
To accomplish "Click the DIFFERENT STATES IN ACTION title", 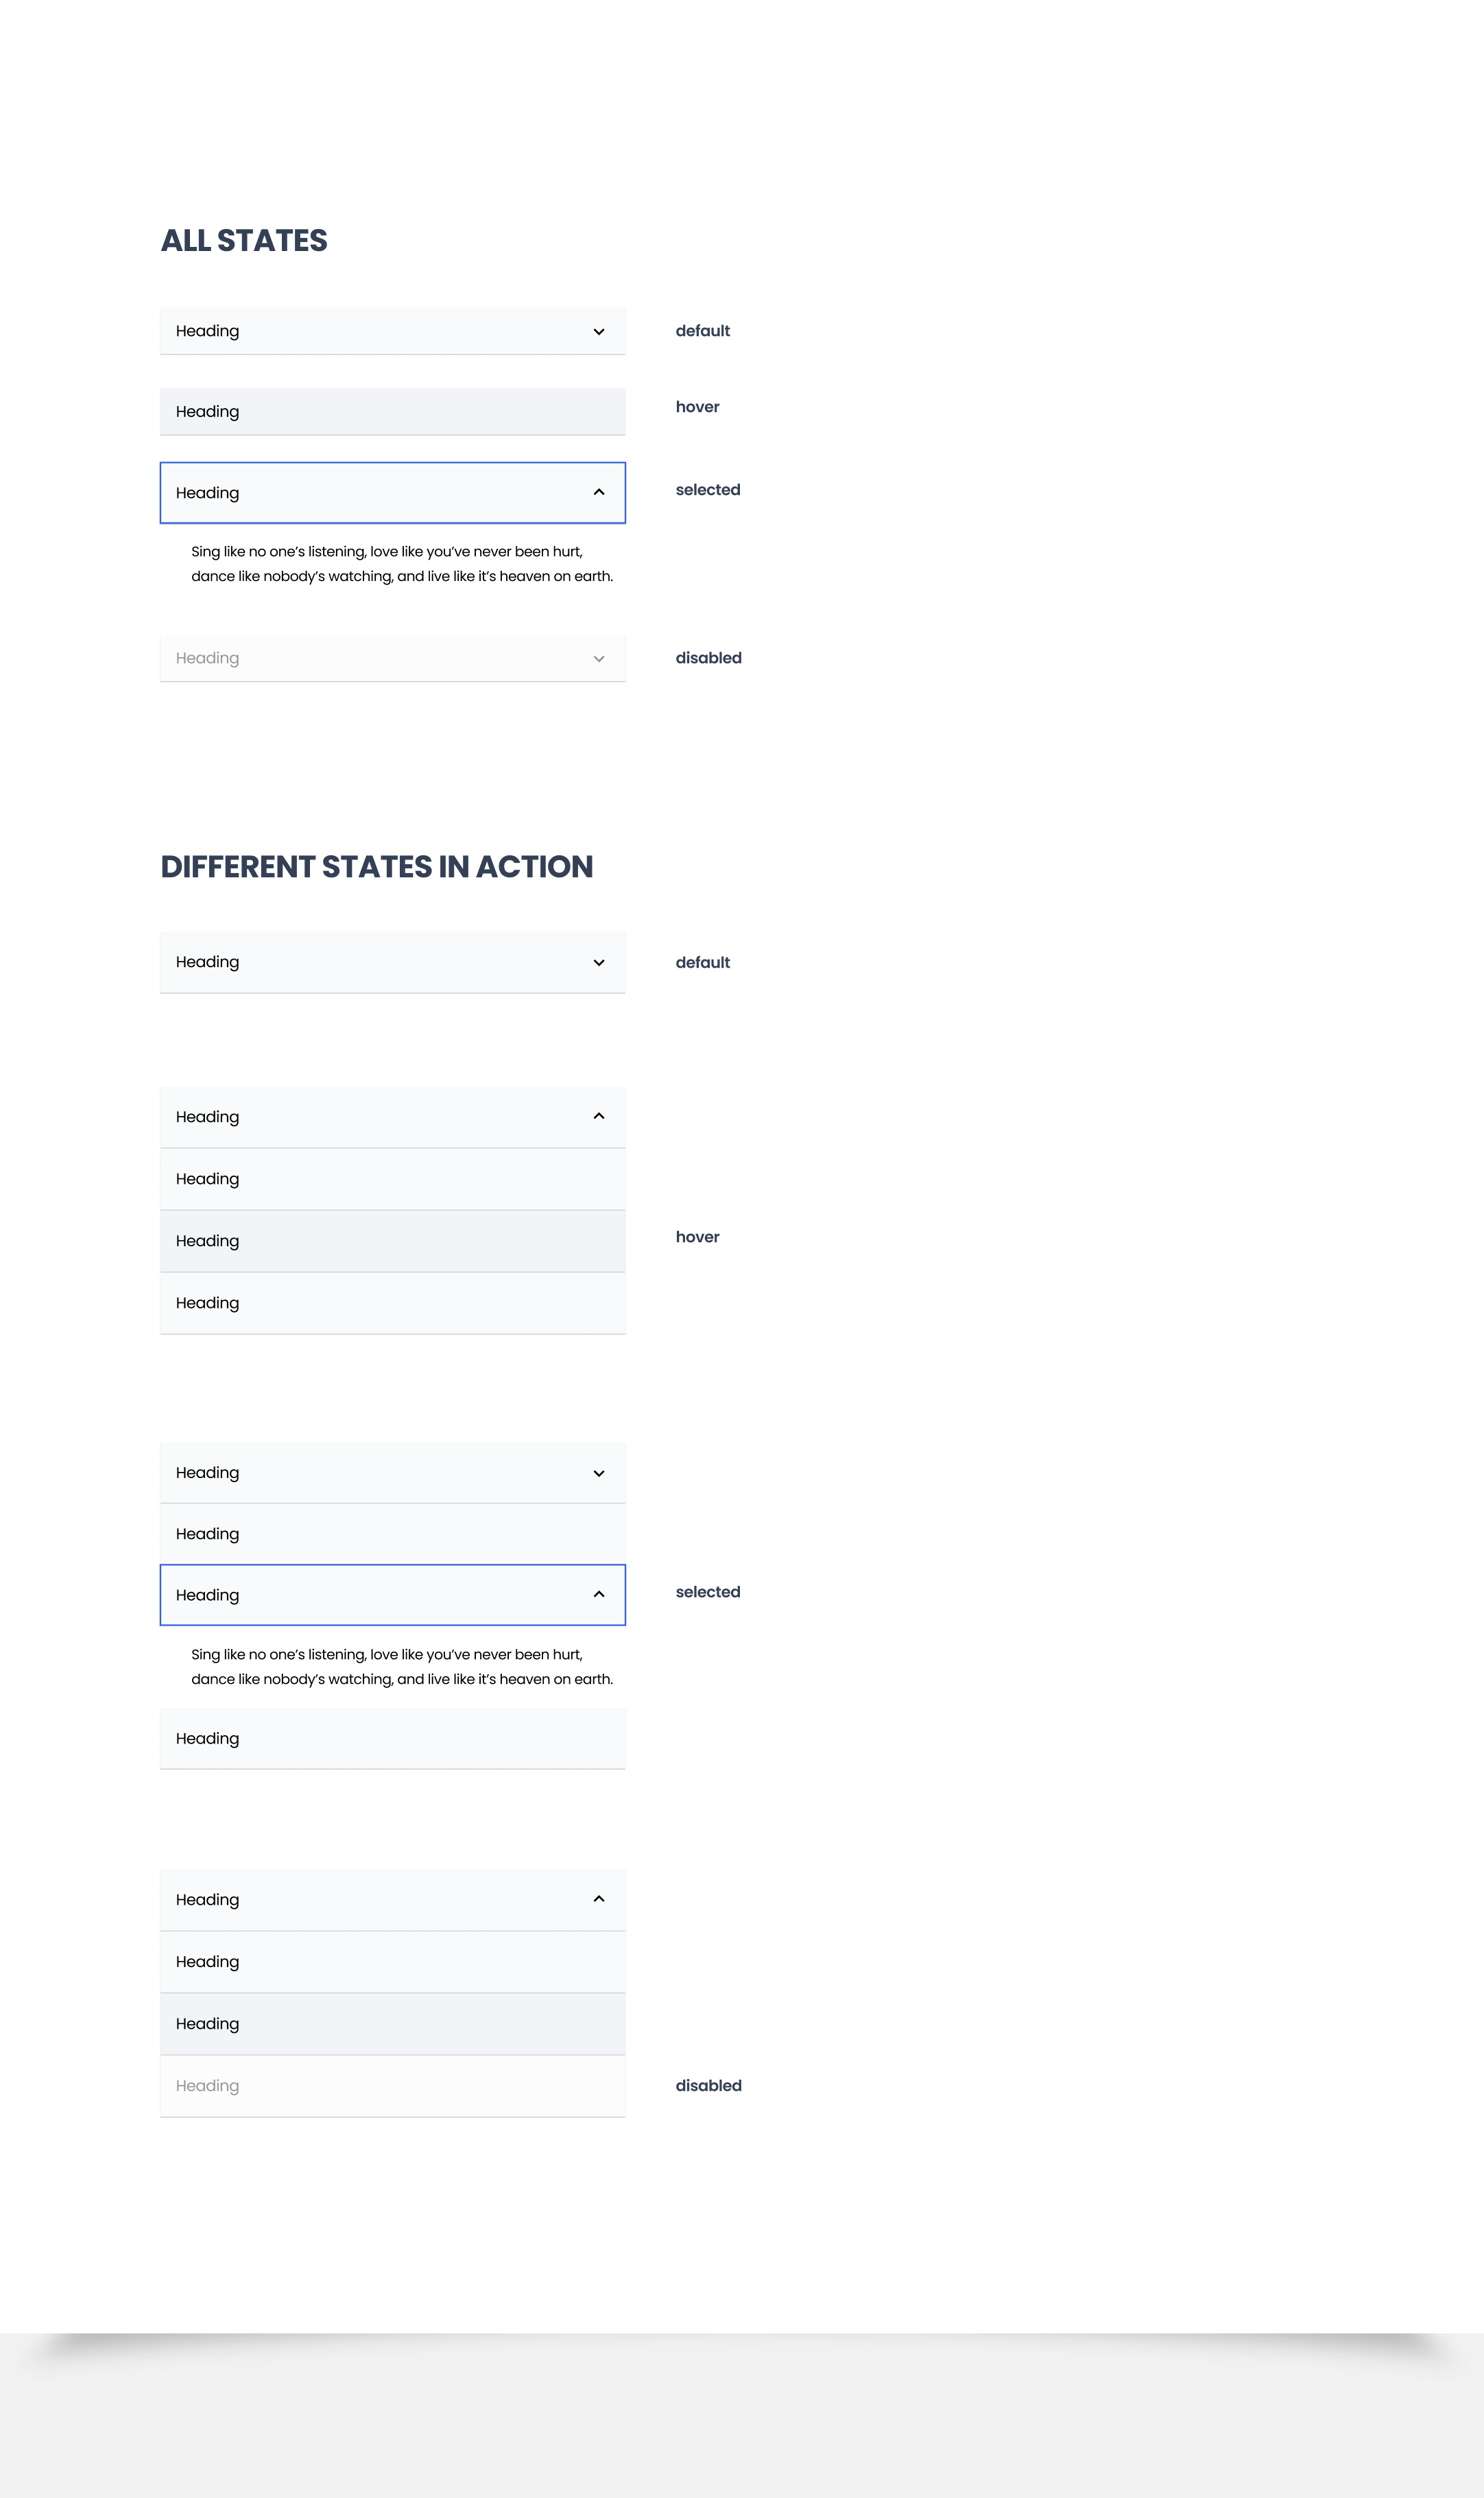I will pos(376,867).
